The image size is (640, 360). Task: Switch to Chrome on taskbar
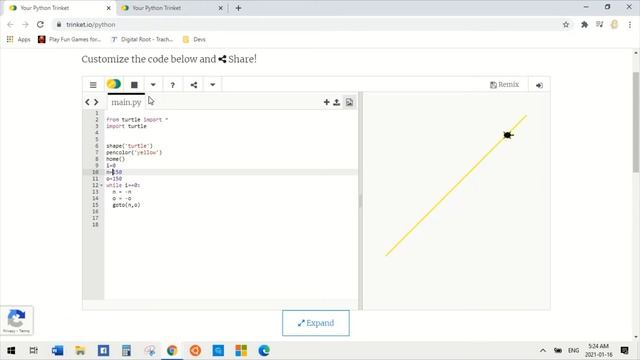click(172, 351)
